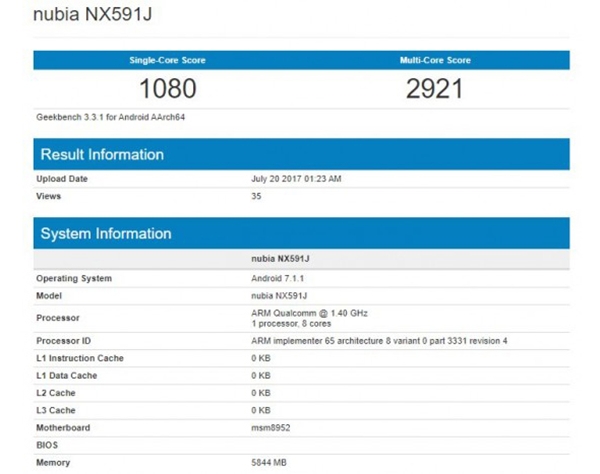Select the Multi-Core Score header
Image resolution: width=600 pixels, height=474 pixels.
tap(435, 60)
